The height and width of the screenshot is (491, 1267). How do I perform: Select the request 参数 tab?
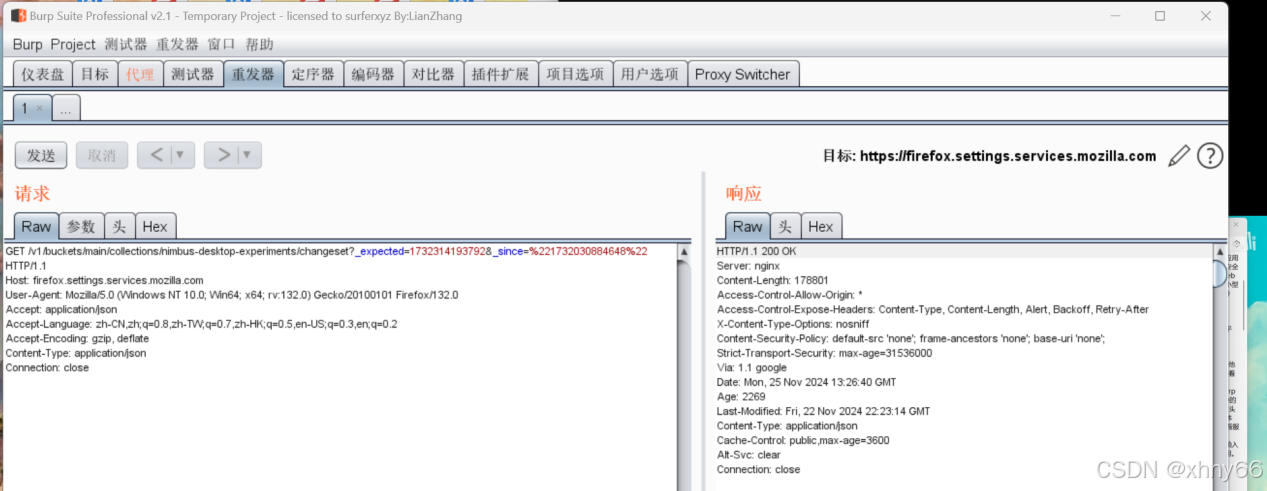[x=81, y=226]
